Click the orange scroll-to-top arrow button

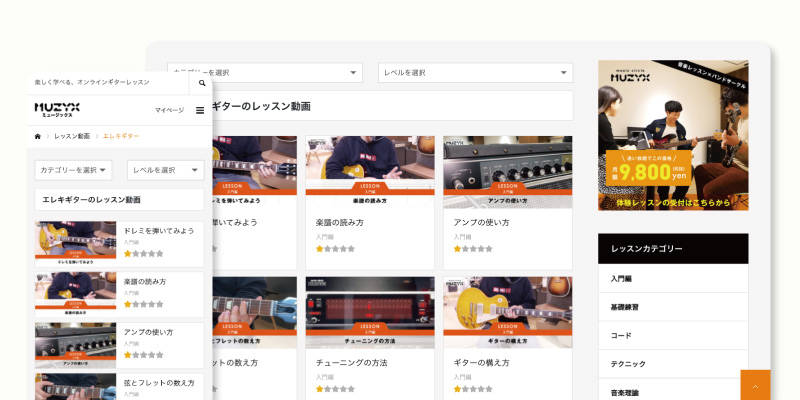pos(755,385)
